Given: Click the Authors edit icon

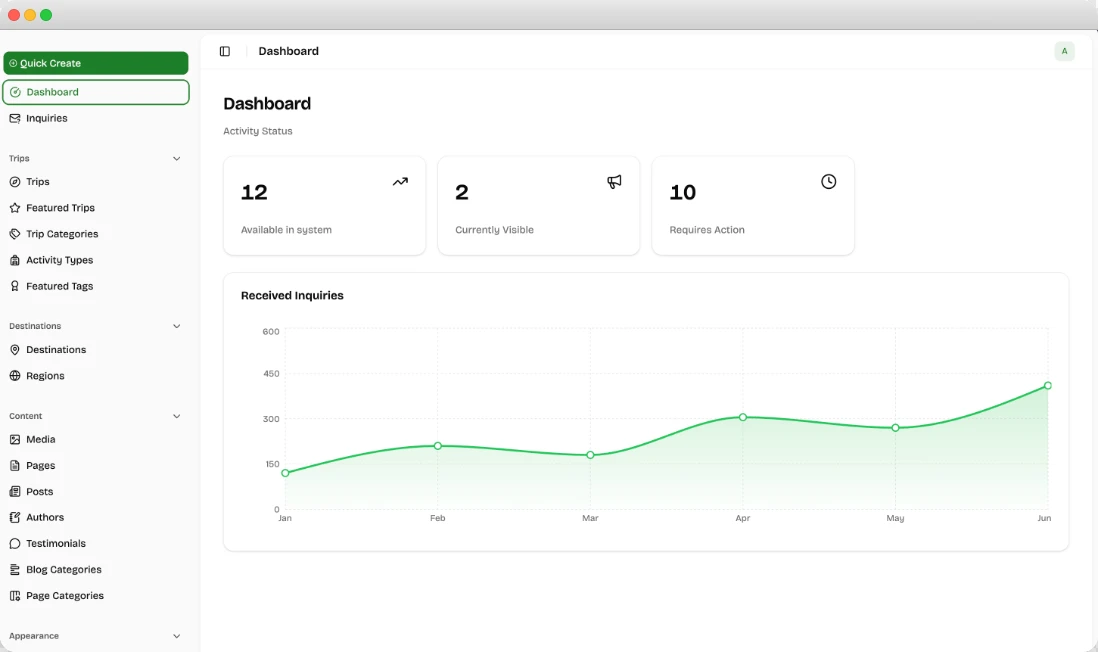Looking at the screenshot, I should 15,518.
